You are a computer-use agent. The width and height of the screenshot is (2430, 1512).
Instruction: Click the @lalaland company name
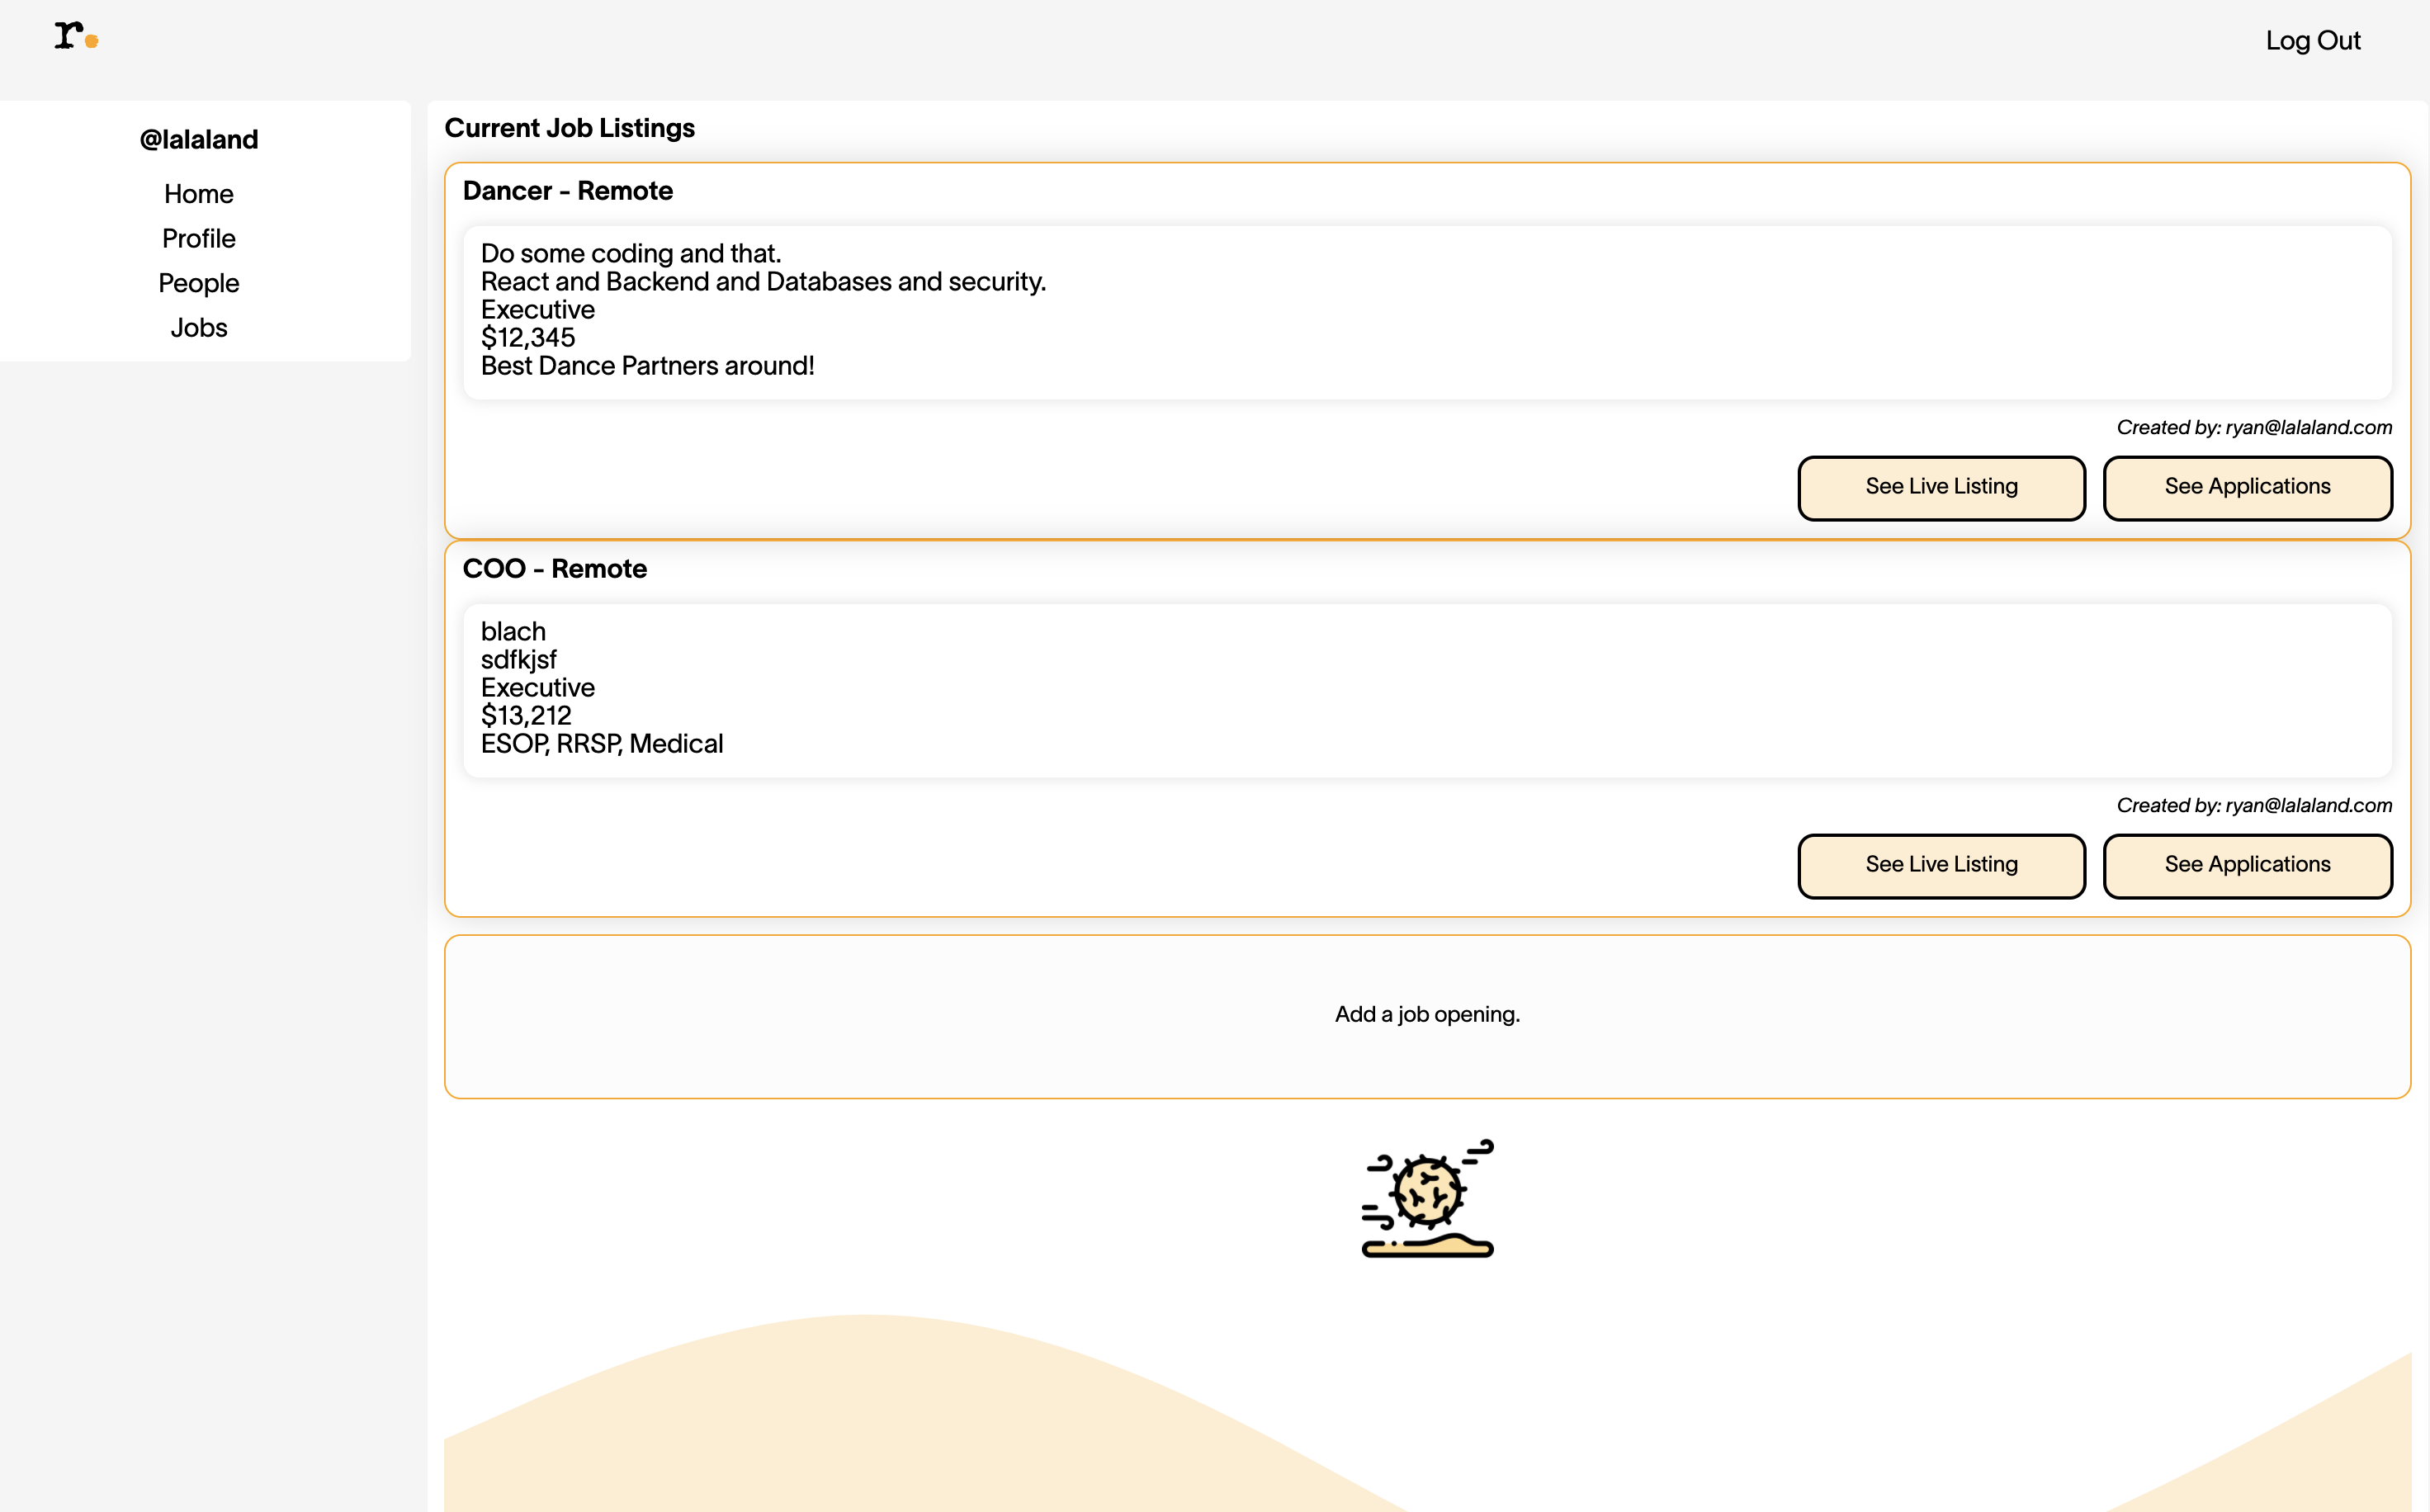click(198, 139)
